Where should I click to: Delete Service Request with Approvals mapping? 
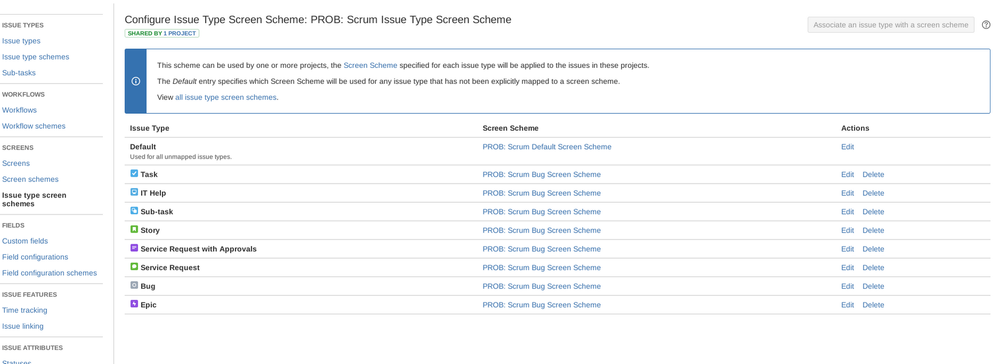pos(873,249)
